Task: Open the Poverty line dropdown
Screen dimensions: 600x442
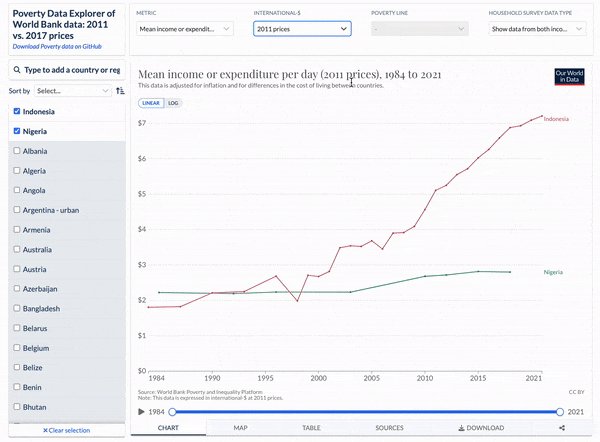Action: [420, 29]
